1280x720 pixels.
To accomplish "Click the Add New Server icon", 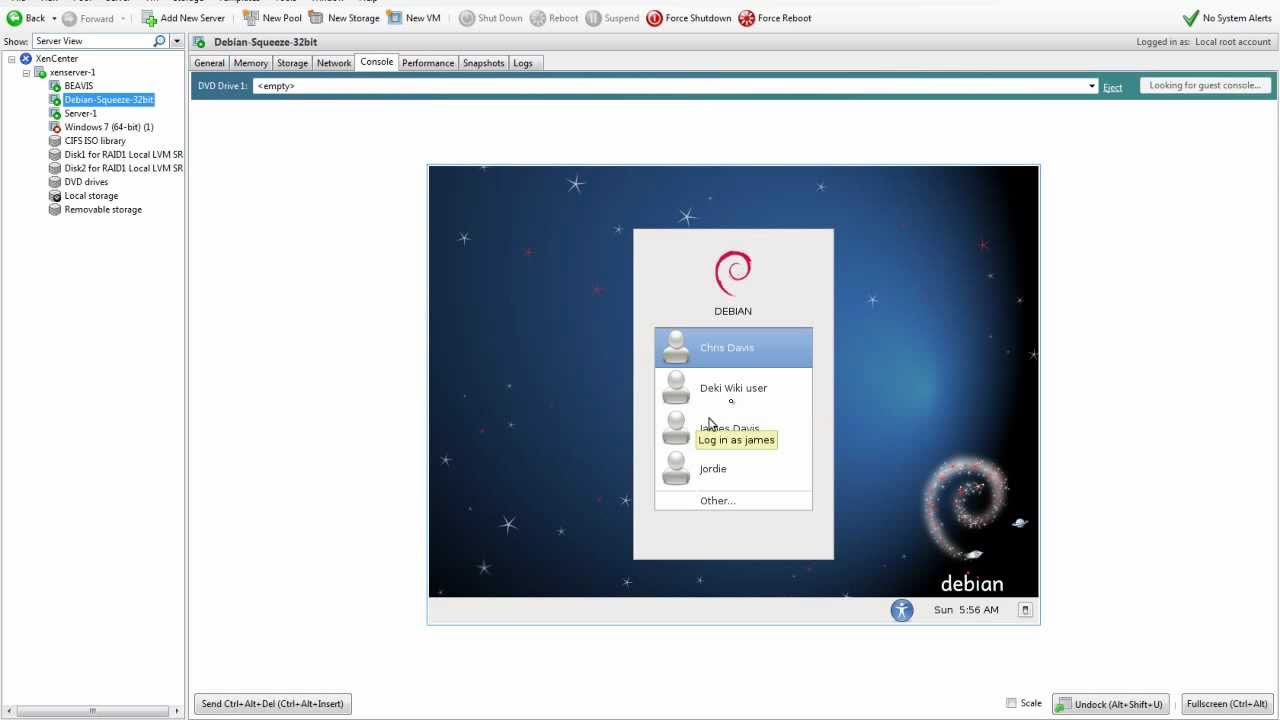I will point(149,18).
